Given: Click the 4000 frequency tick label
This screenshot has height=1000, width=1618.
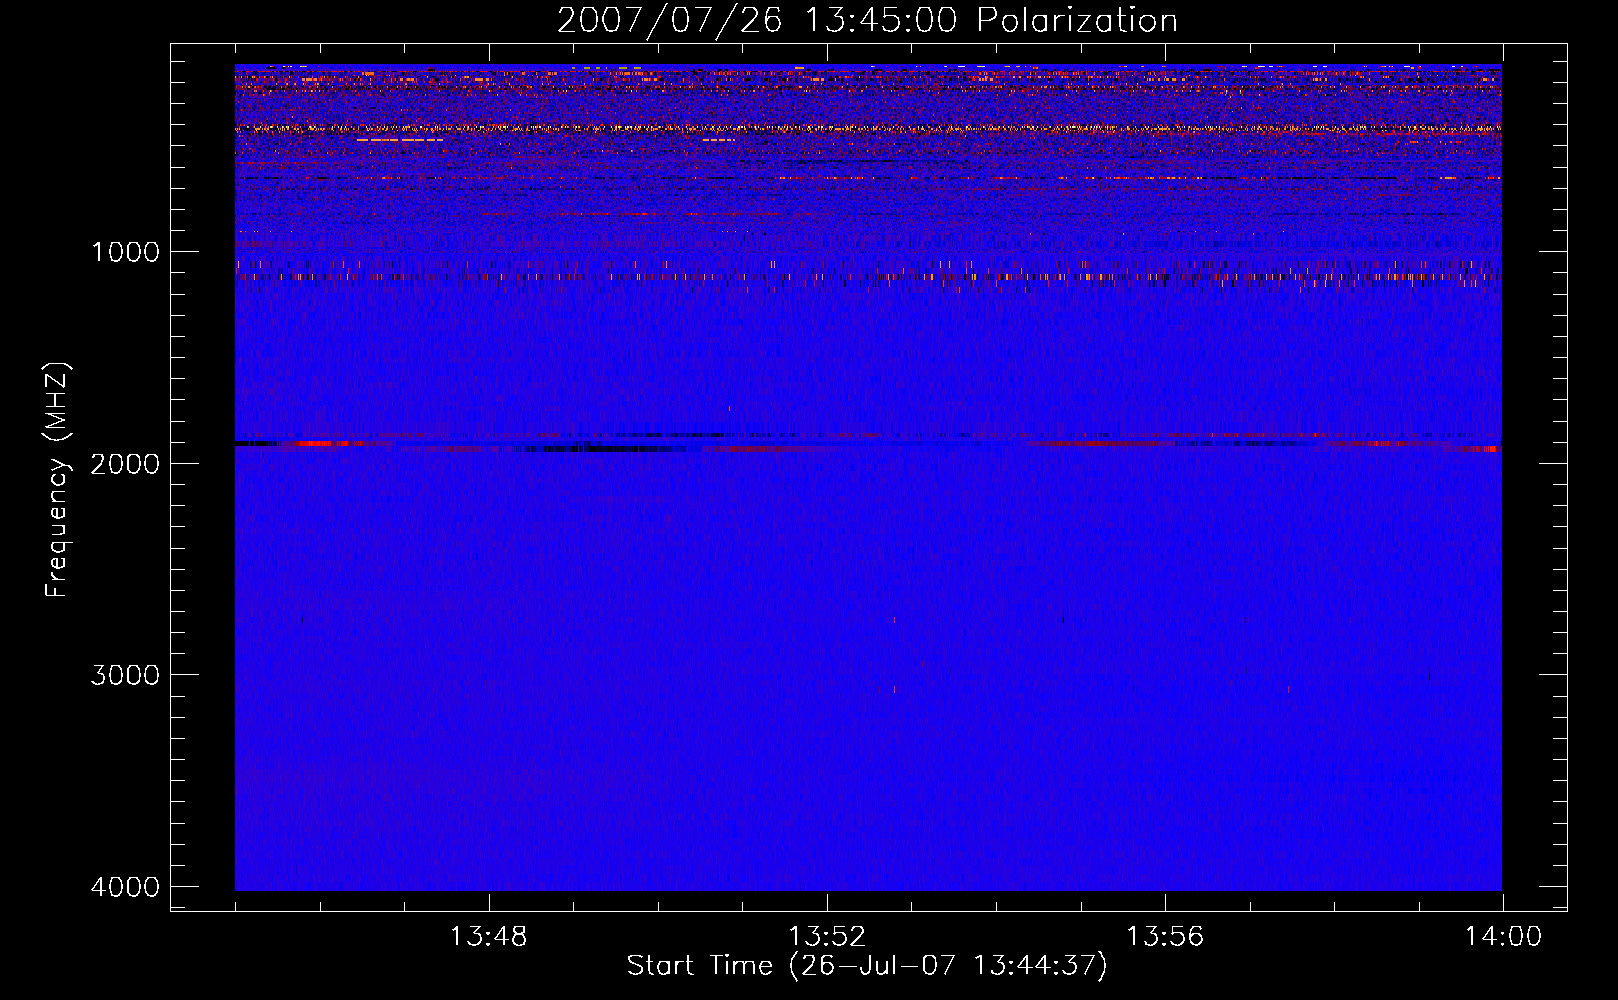Looking at the screenshot, I should tap(125, 887).
